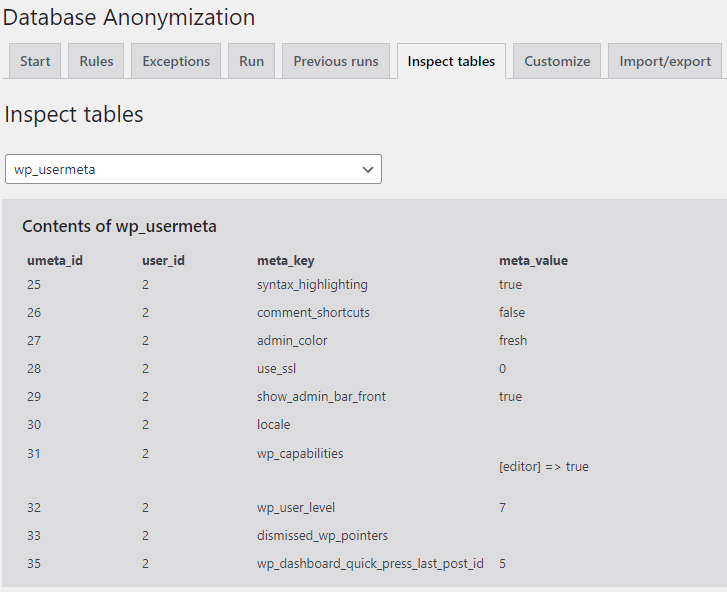
Task: Click the Contents of wp_usermeta heading
Action: 119,226
